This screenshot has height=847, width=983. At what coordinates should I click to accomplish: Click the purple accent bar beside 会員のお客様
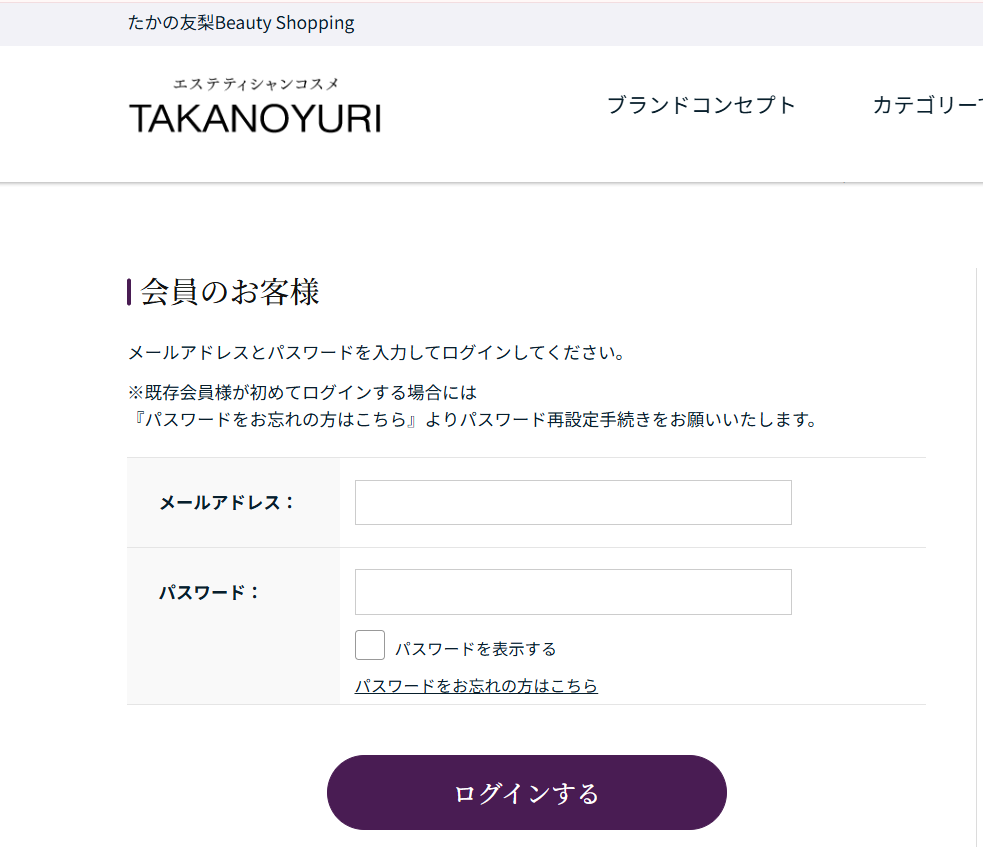(129, 292)
